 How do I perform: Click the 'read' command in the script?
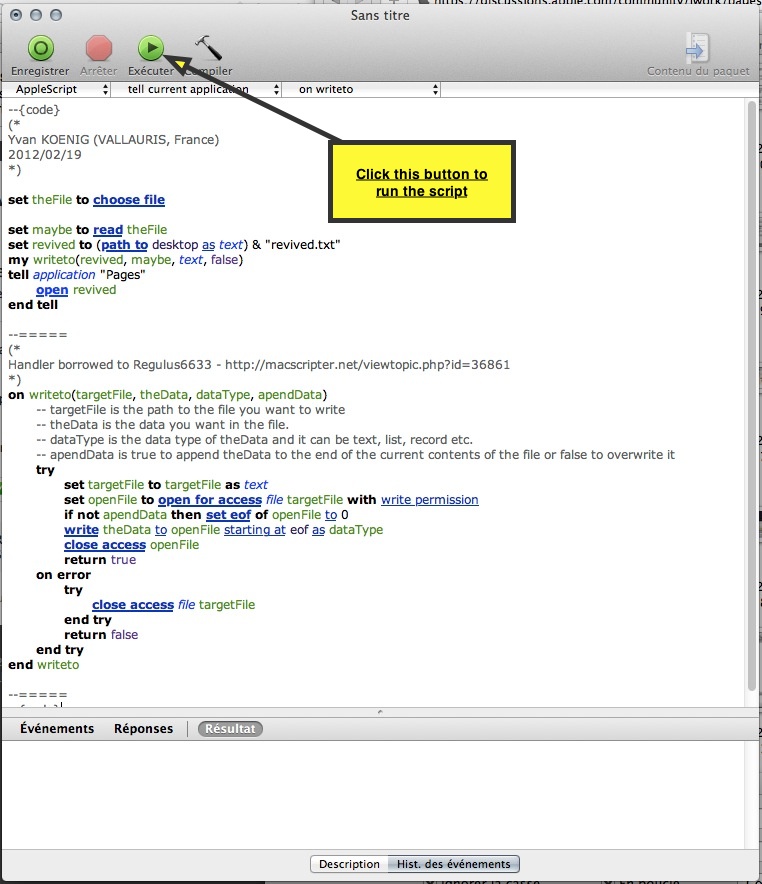pyautogui.click(x=108, y=229)
